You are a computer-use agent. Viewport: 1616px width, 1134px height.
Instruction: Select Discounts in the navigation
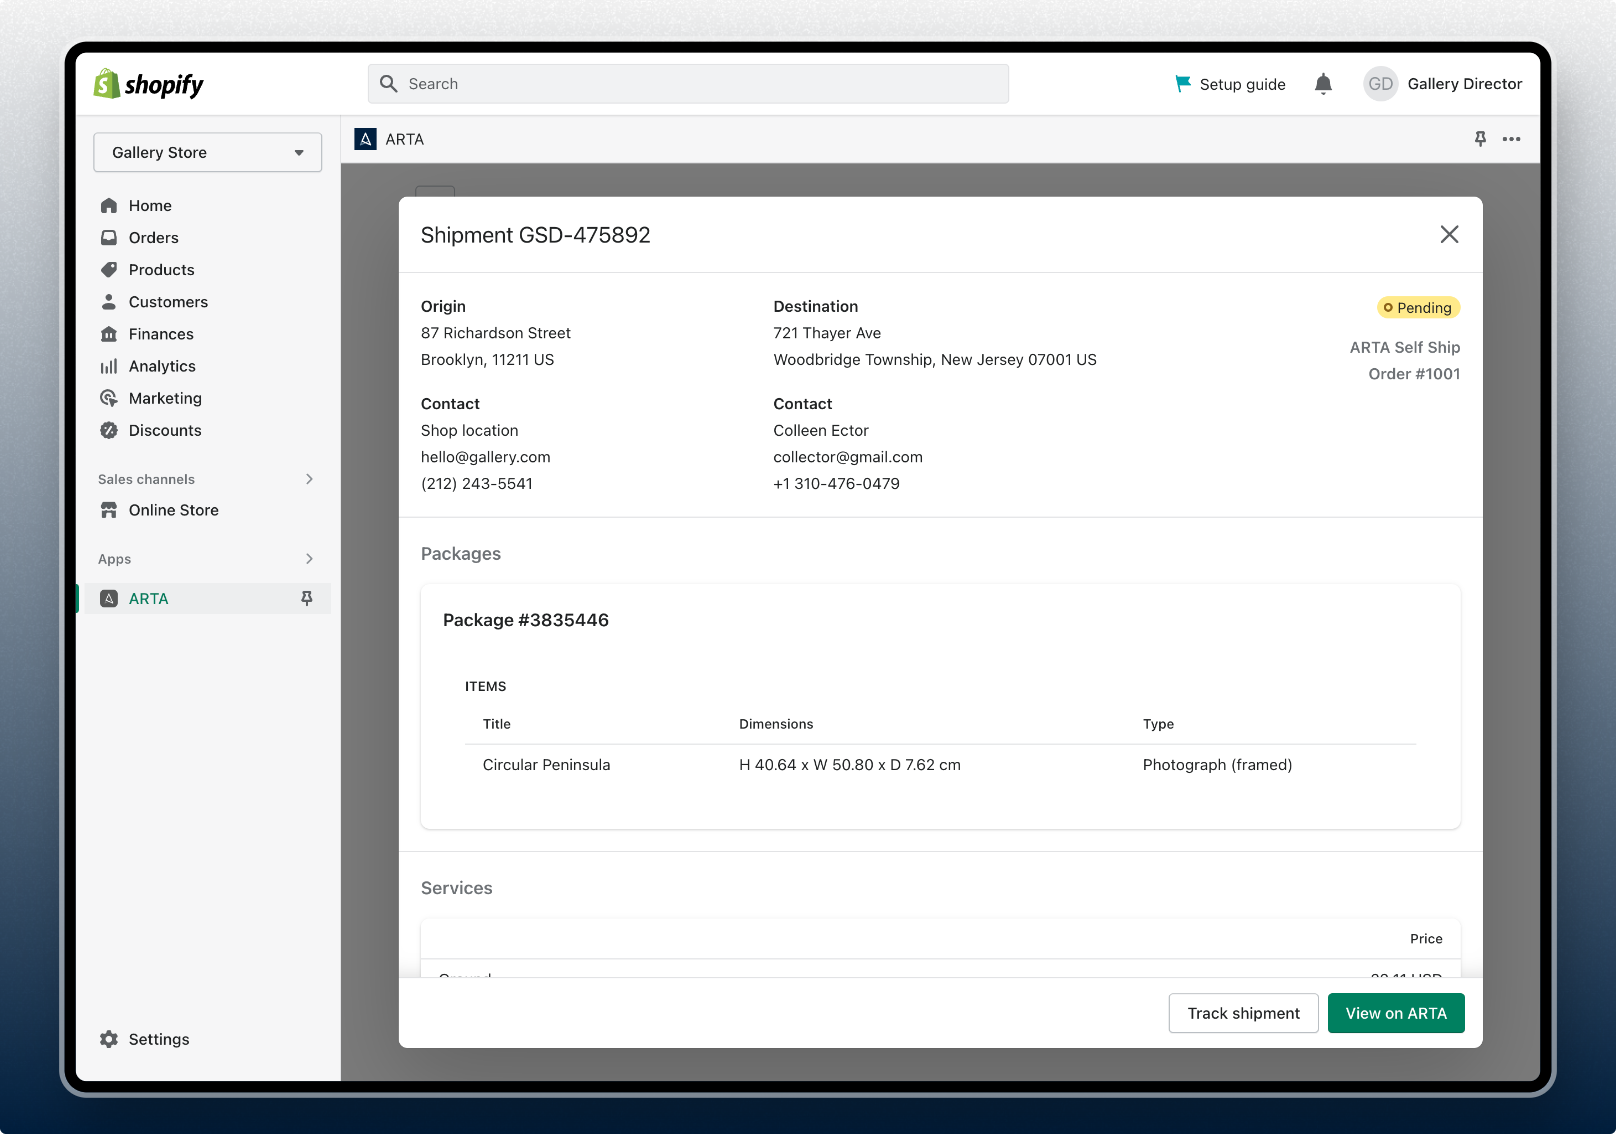[x=164, y=430]
